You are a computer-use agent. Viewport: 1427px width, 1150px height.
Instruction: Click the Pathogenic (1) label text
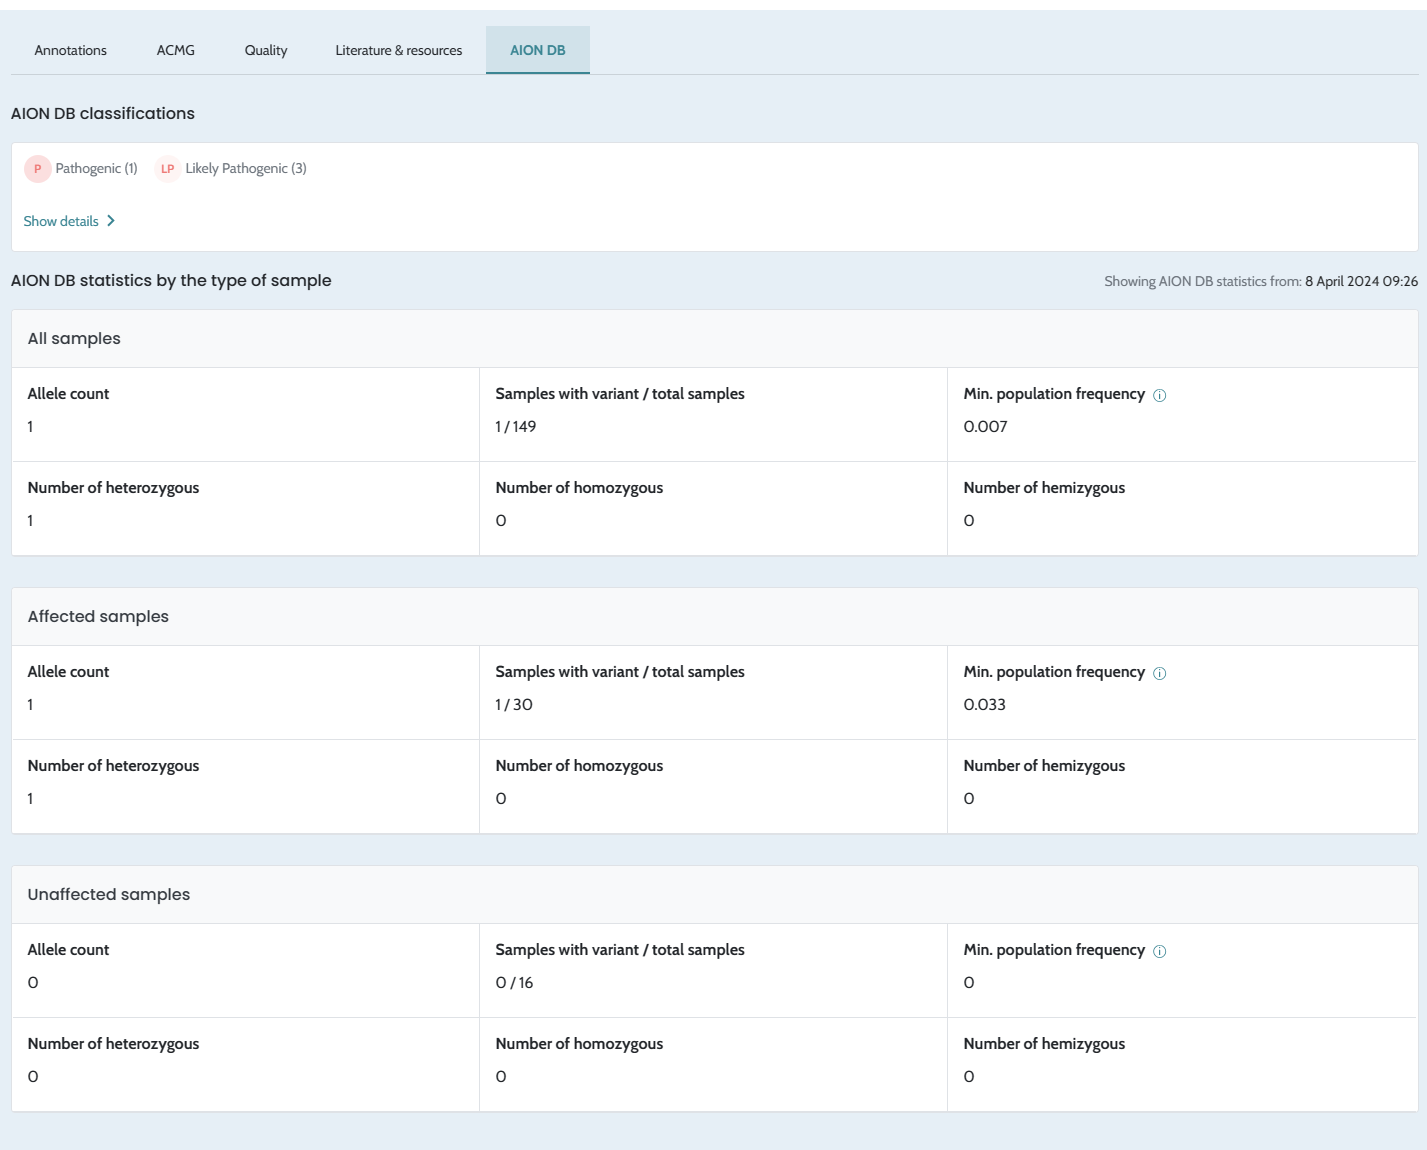pyautogui.click(x=96, y=169)
